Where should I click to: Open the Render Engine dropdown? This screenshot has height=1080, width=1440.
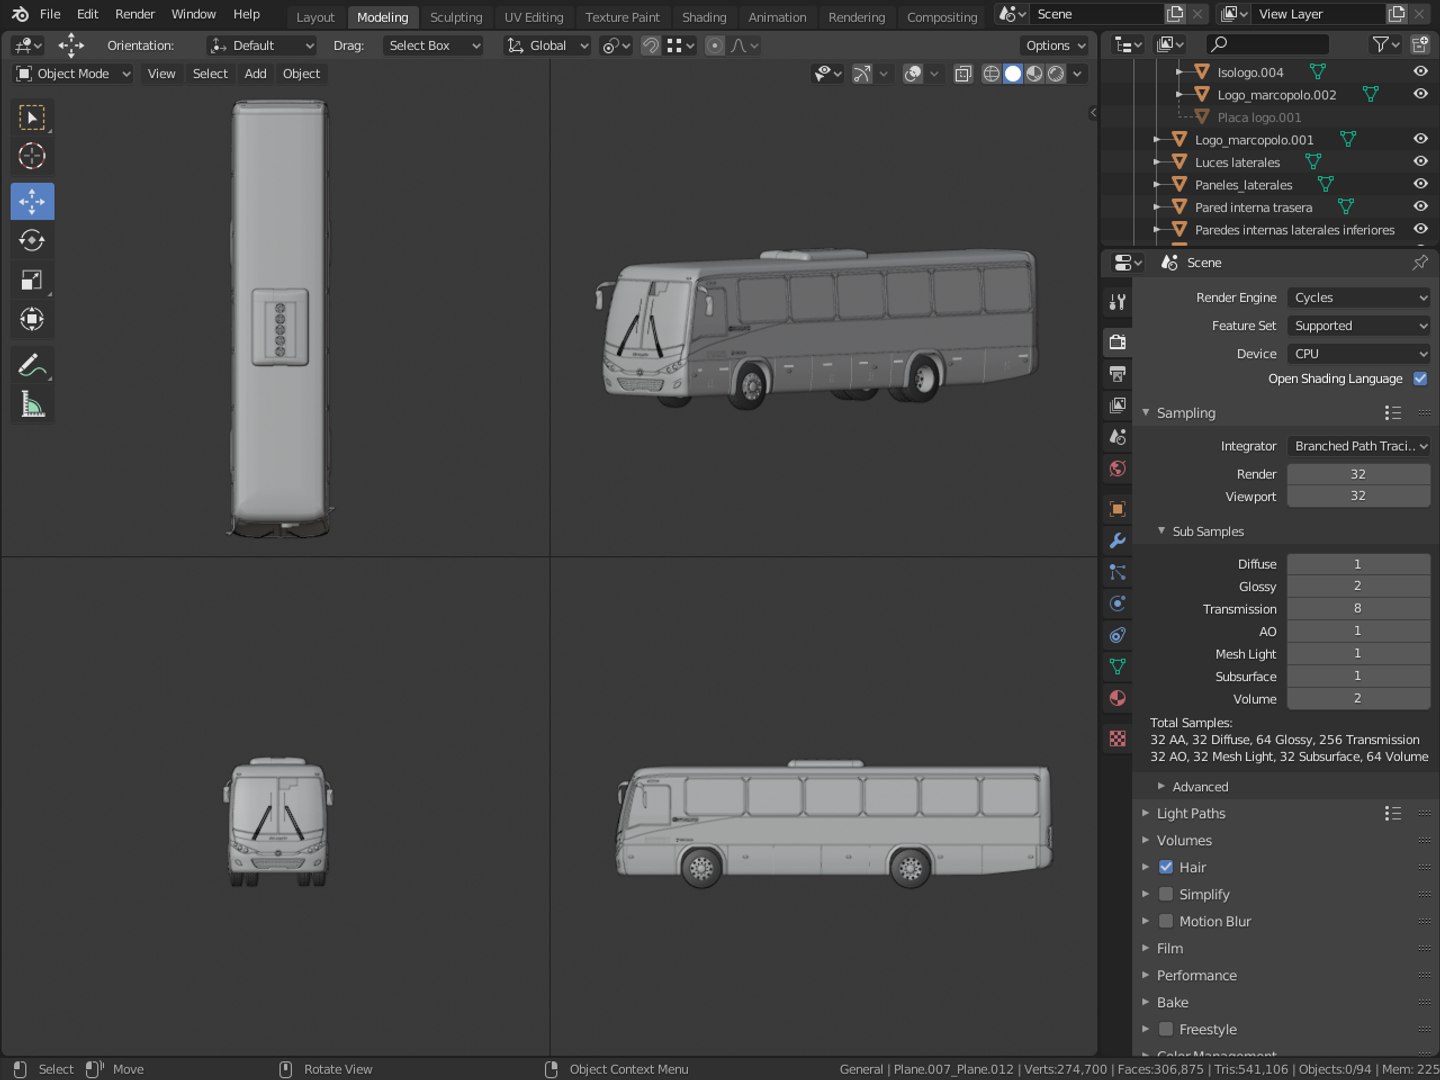[x=1359, y=298]
